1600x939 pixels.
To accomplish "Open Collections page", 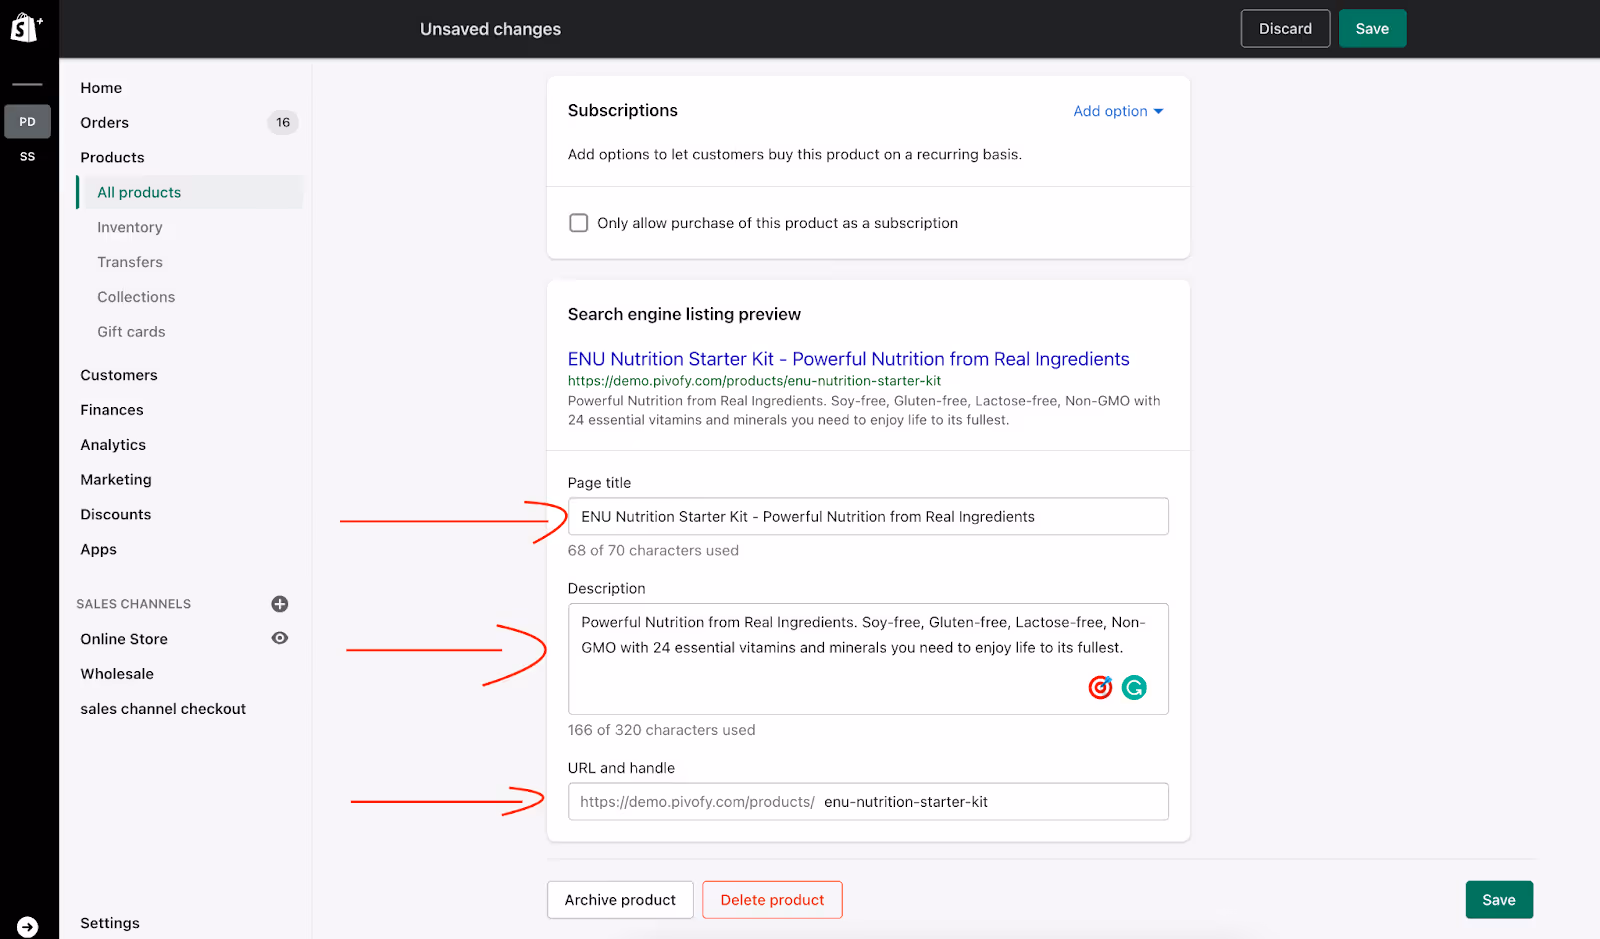I will [136, 297].
